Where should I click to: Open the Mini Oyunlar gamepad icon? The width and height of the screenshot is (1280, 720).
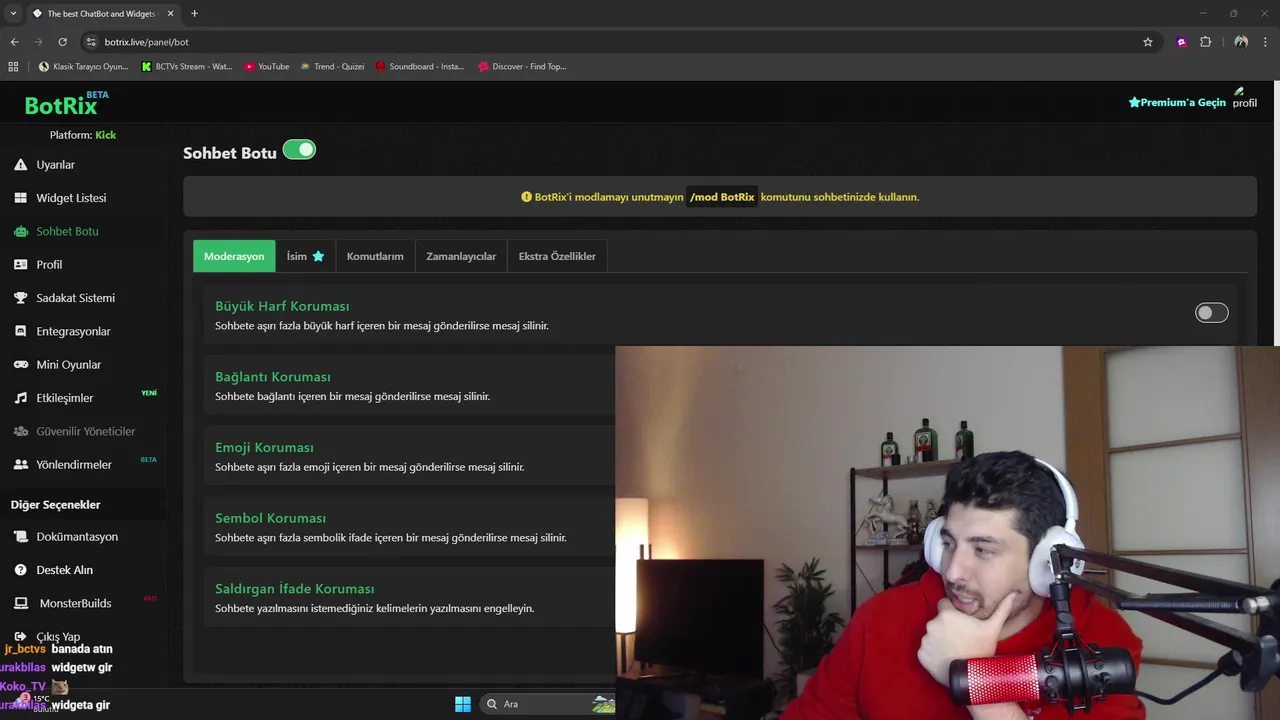click(20, 365)
